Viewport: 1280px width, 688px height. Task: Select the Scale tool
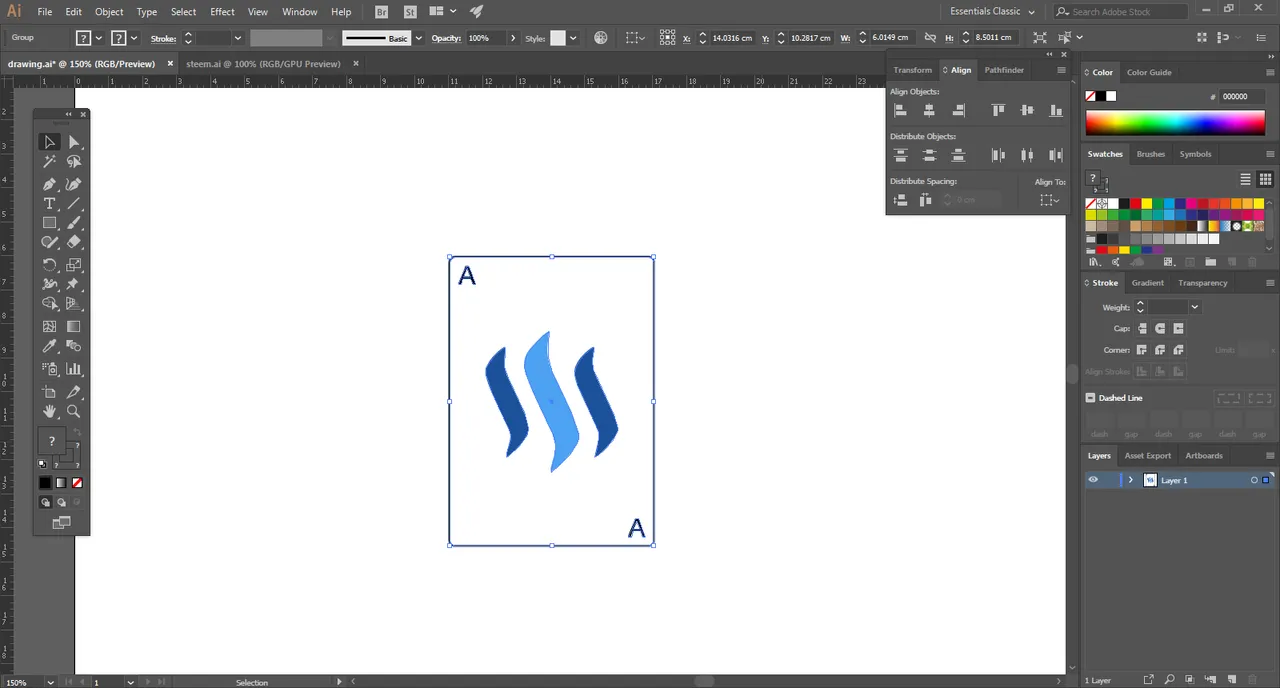coord(74,265)
